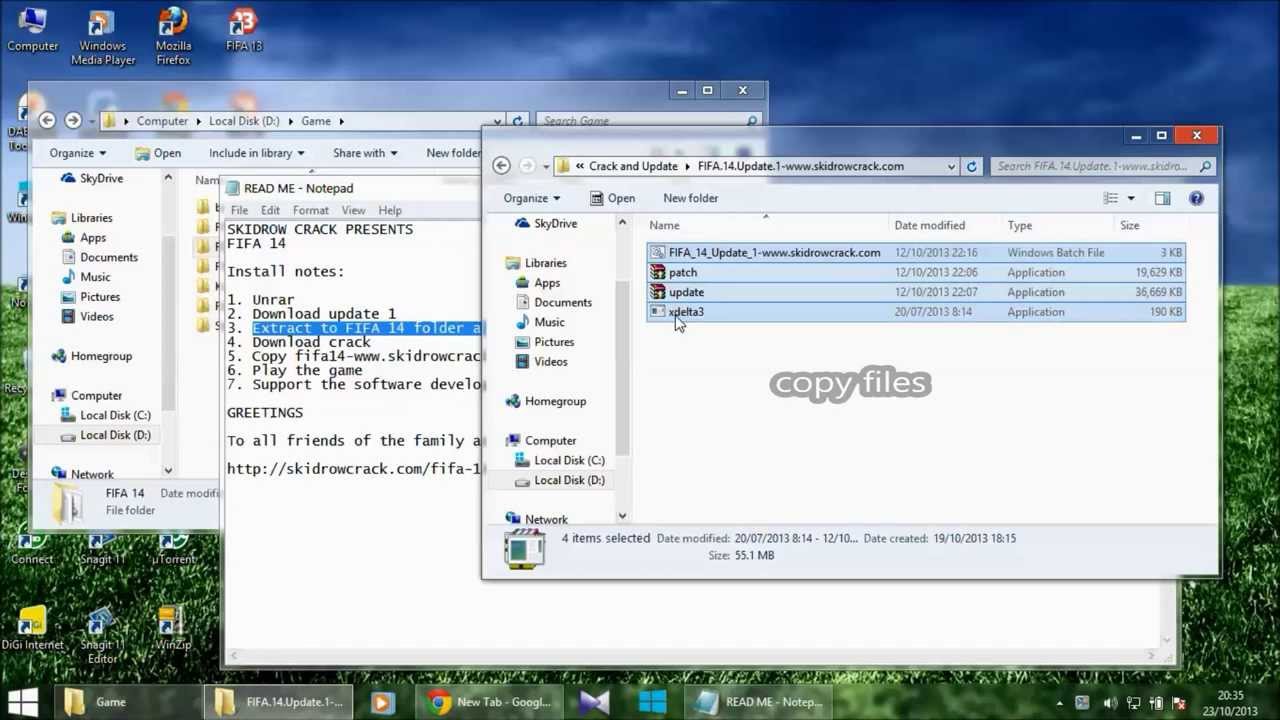The width and height of the screenshot is (1280, 720).
Task: Open the Format menu in Notepad
Action: [310, 210]
